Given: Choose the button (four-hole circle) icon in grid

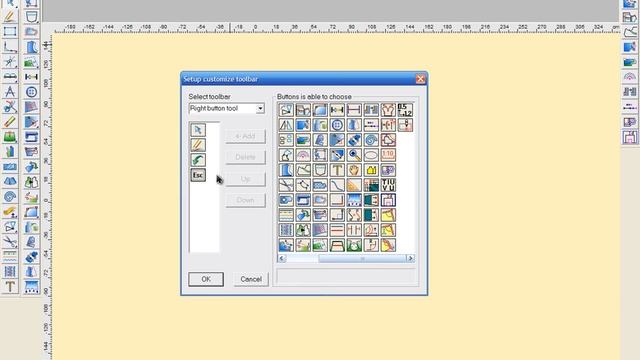Looking at the screenshot, I should (337, 125).
